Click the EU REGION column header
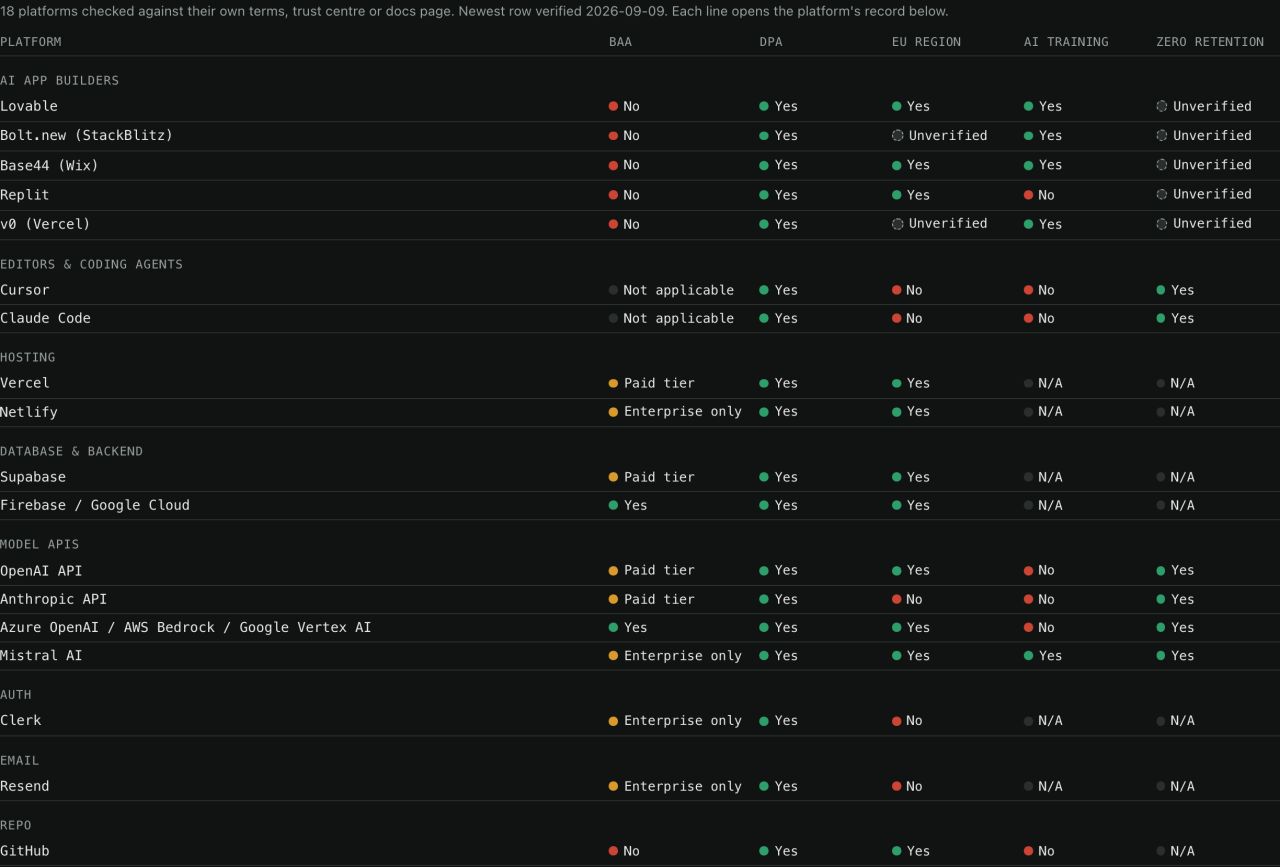Viewport: 1280px width, 867px height. 926,42
